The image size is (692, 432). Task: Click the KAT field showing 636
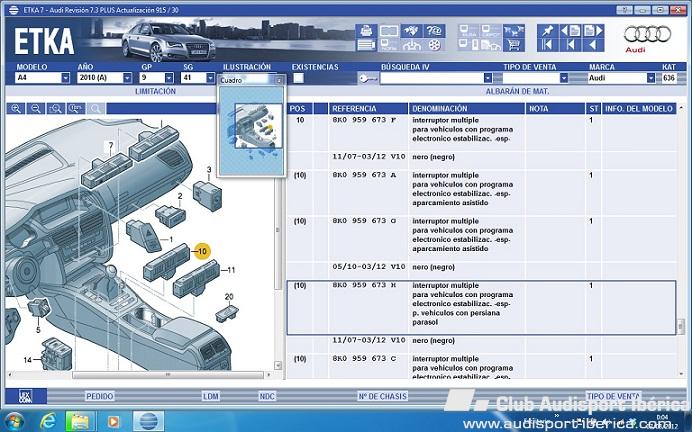[669, 78]
